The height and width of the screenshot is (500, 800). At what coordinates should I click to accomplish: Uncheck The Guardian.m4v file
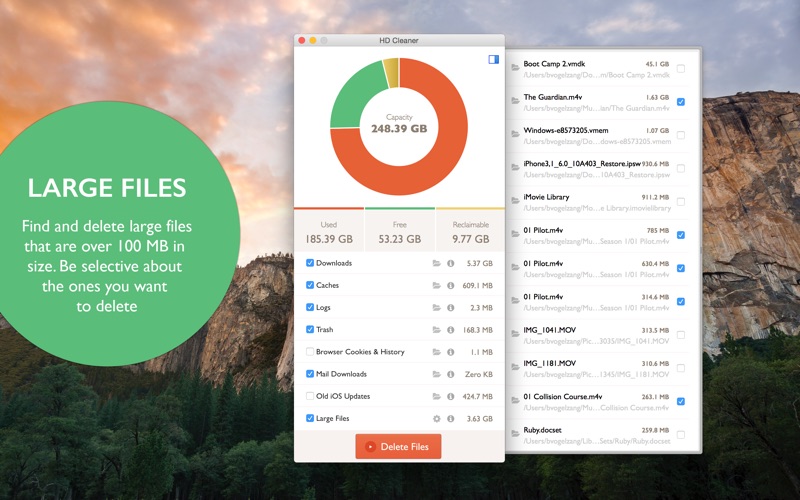click(681, 102)
